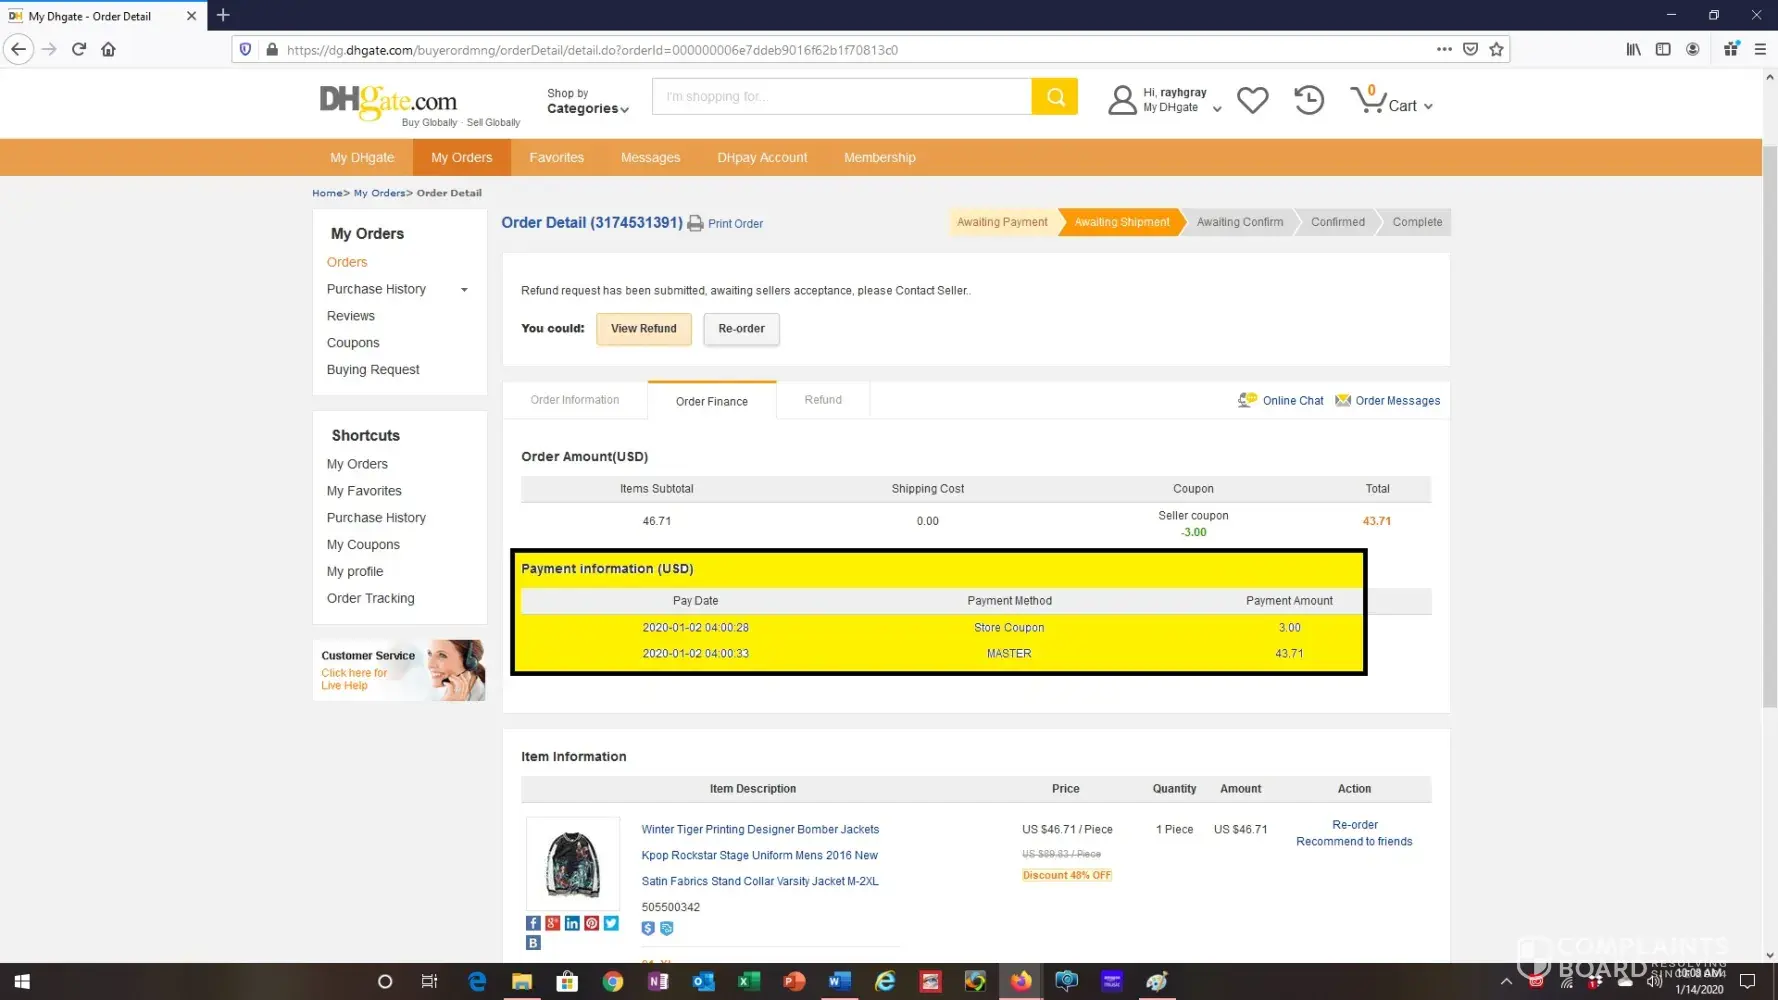Click the Re-order button
Screen dimensions: 1778x1000
point(741,329)
